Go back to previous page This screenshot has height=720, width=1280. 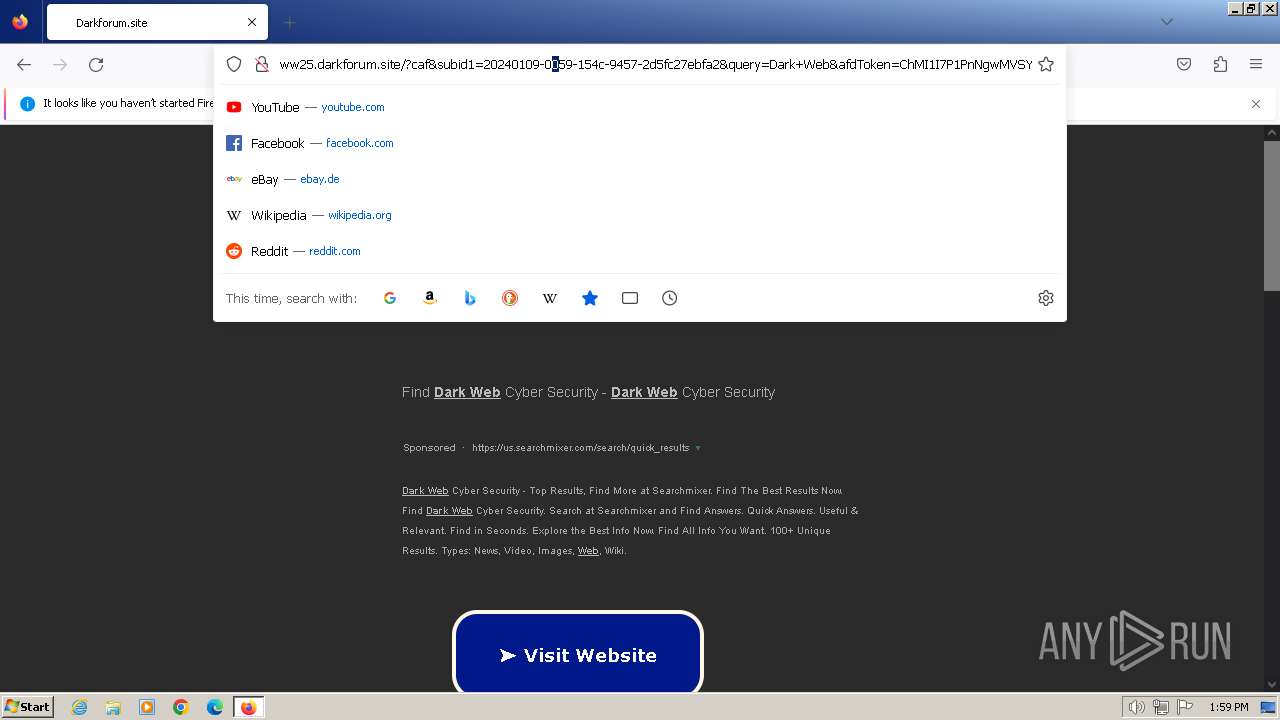24,64
